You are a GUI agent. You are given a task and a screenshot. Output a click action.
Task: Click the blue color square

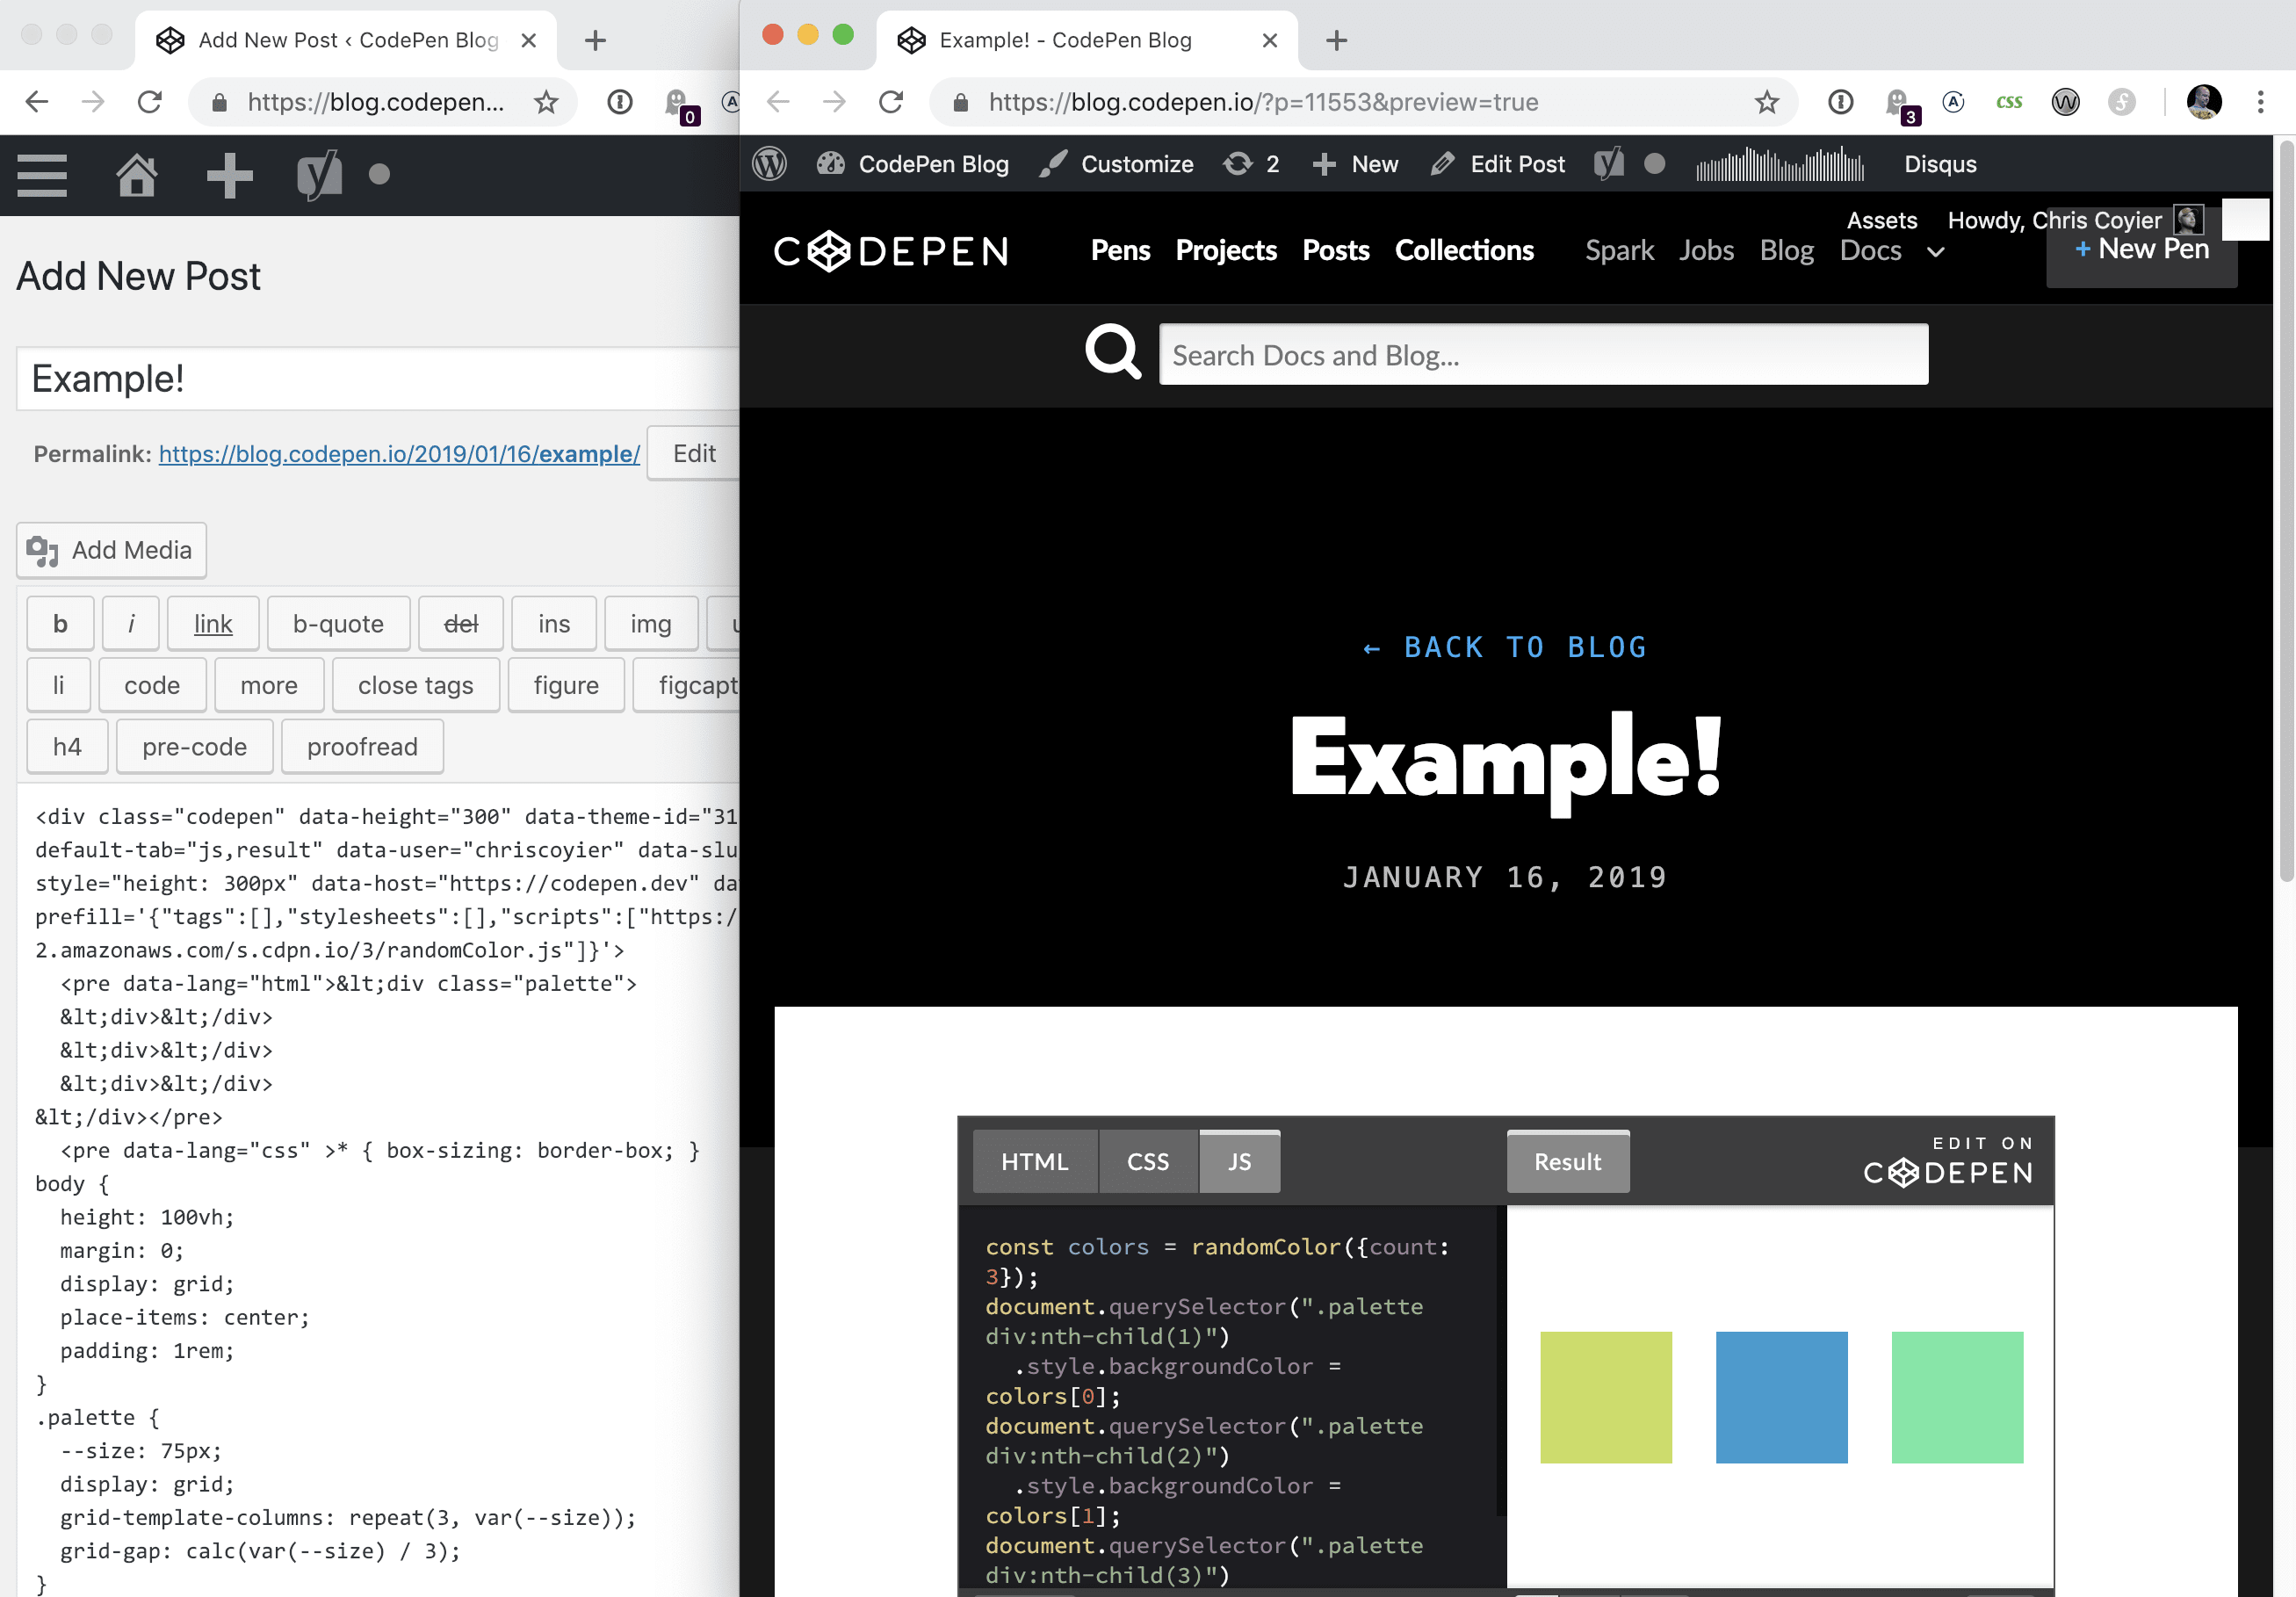pos(1781,1397)
